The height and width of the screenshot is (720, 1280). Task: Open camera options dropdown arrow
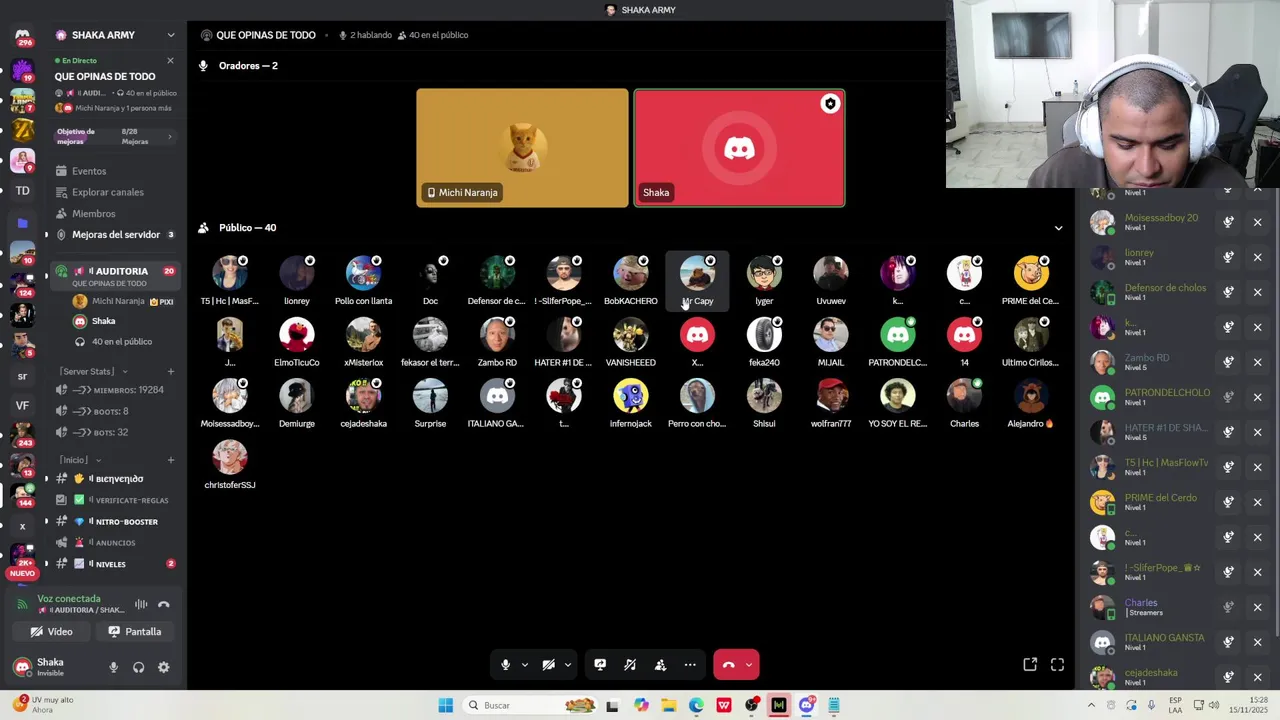tap(567, 665)
